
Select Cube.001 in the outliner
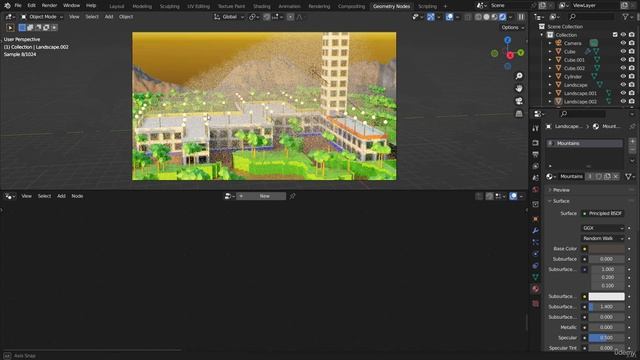coord(574,60)
